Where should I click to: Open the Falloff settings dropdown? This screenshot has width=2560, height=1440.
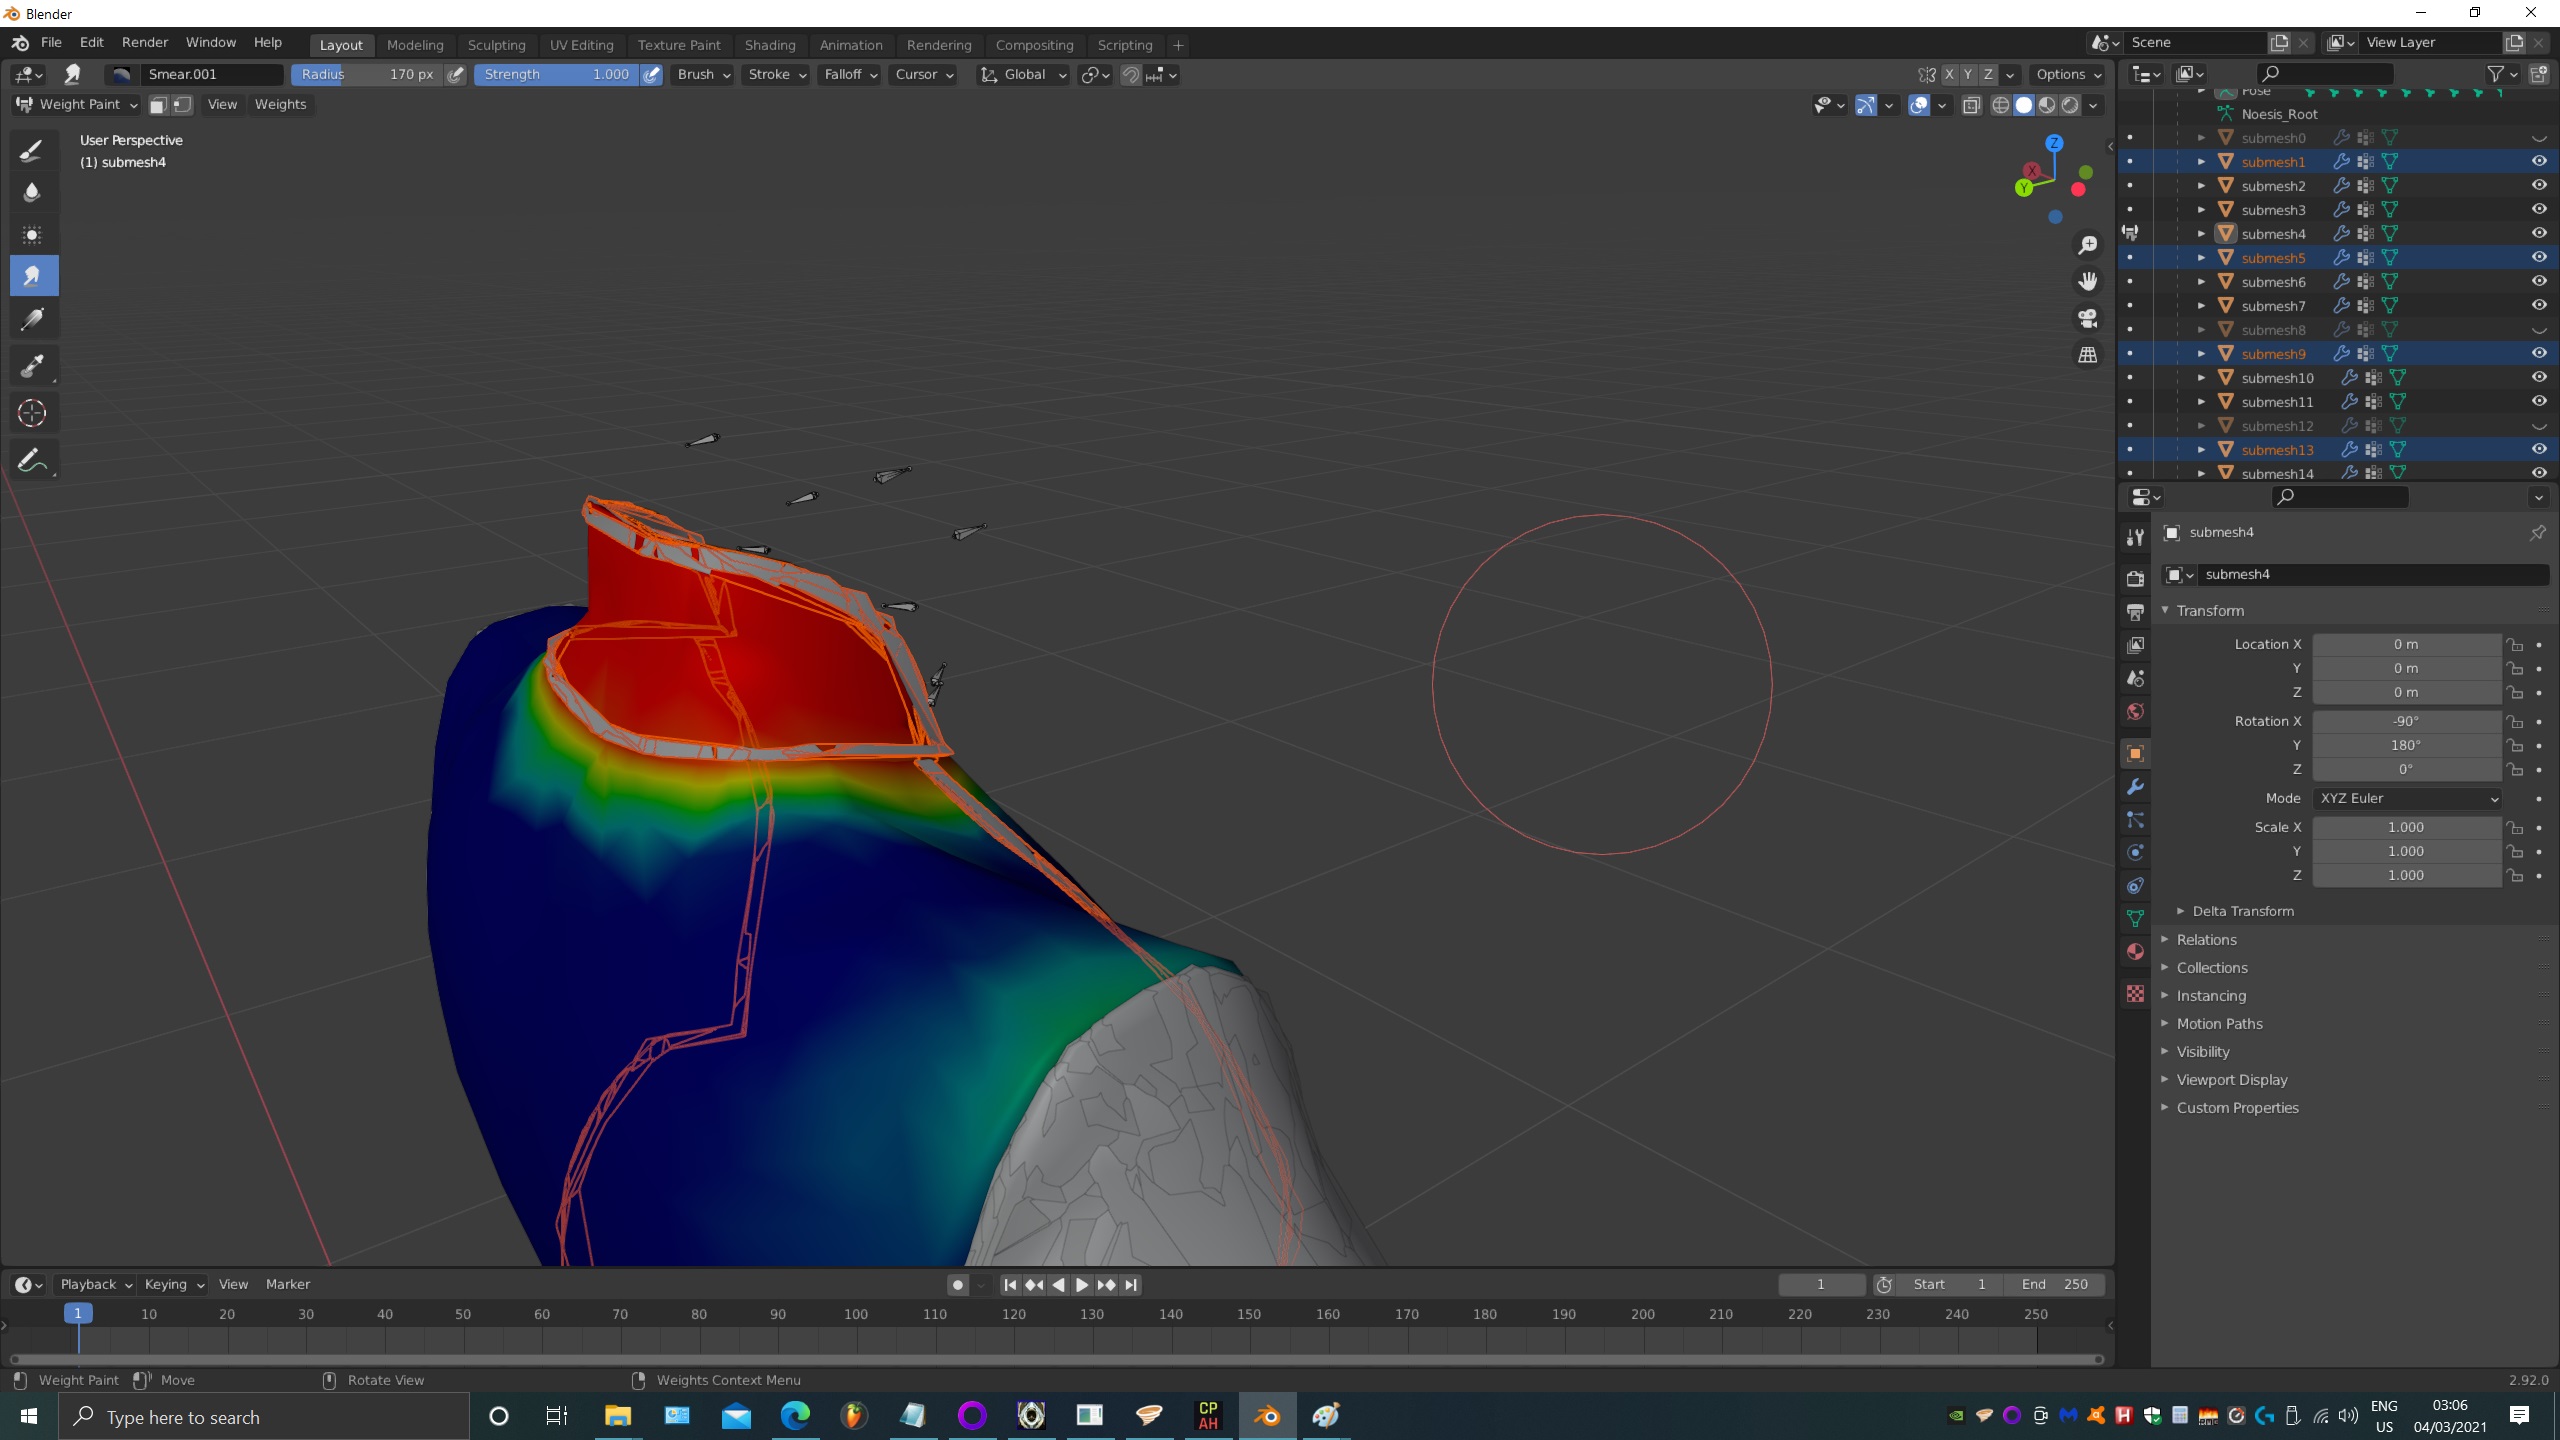(x=850, y=74)
